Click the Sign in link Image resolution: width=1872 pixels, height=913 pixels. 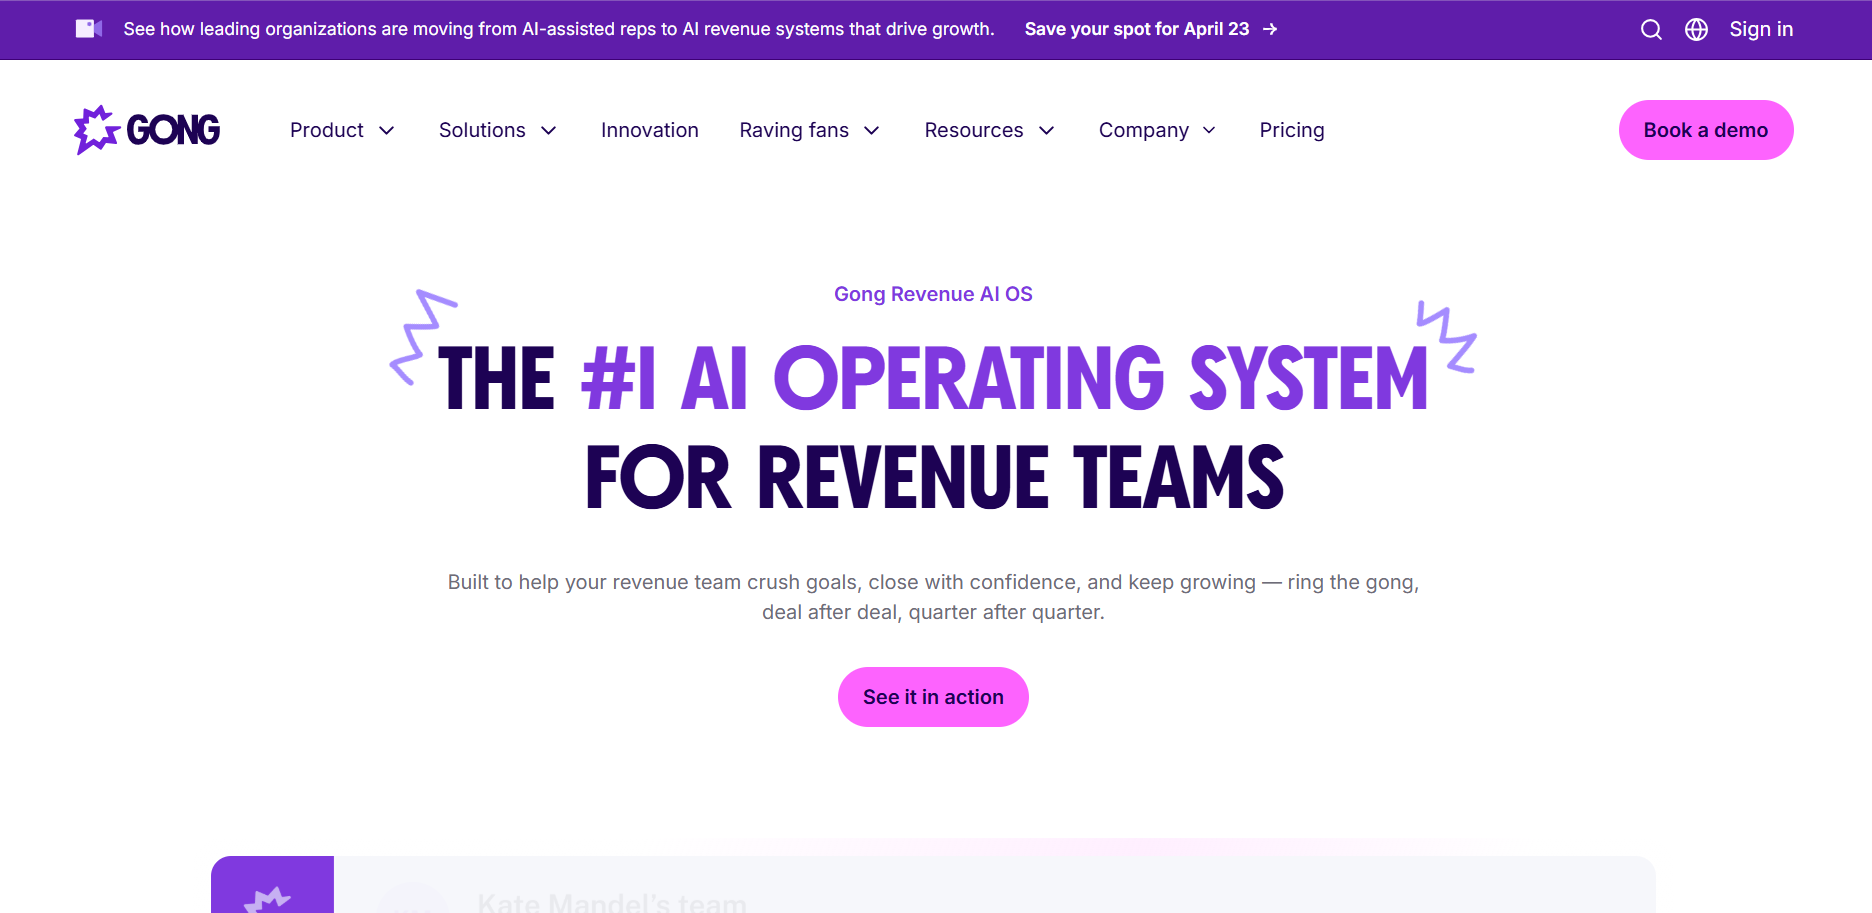(x=1761, y=30)
